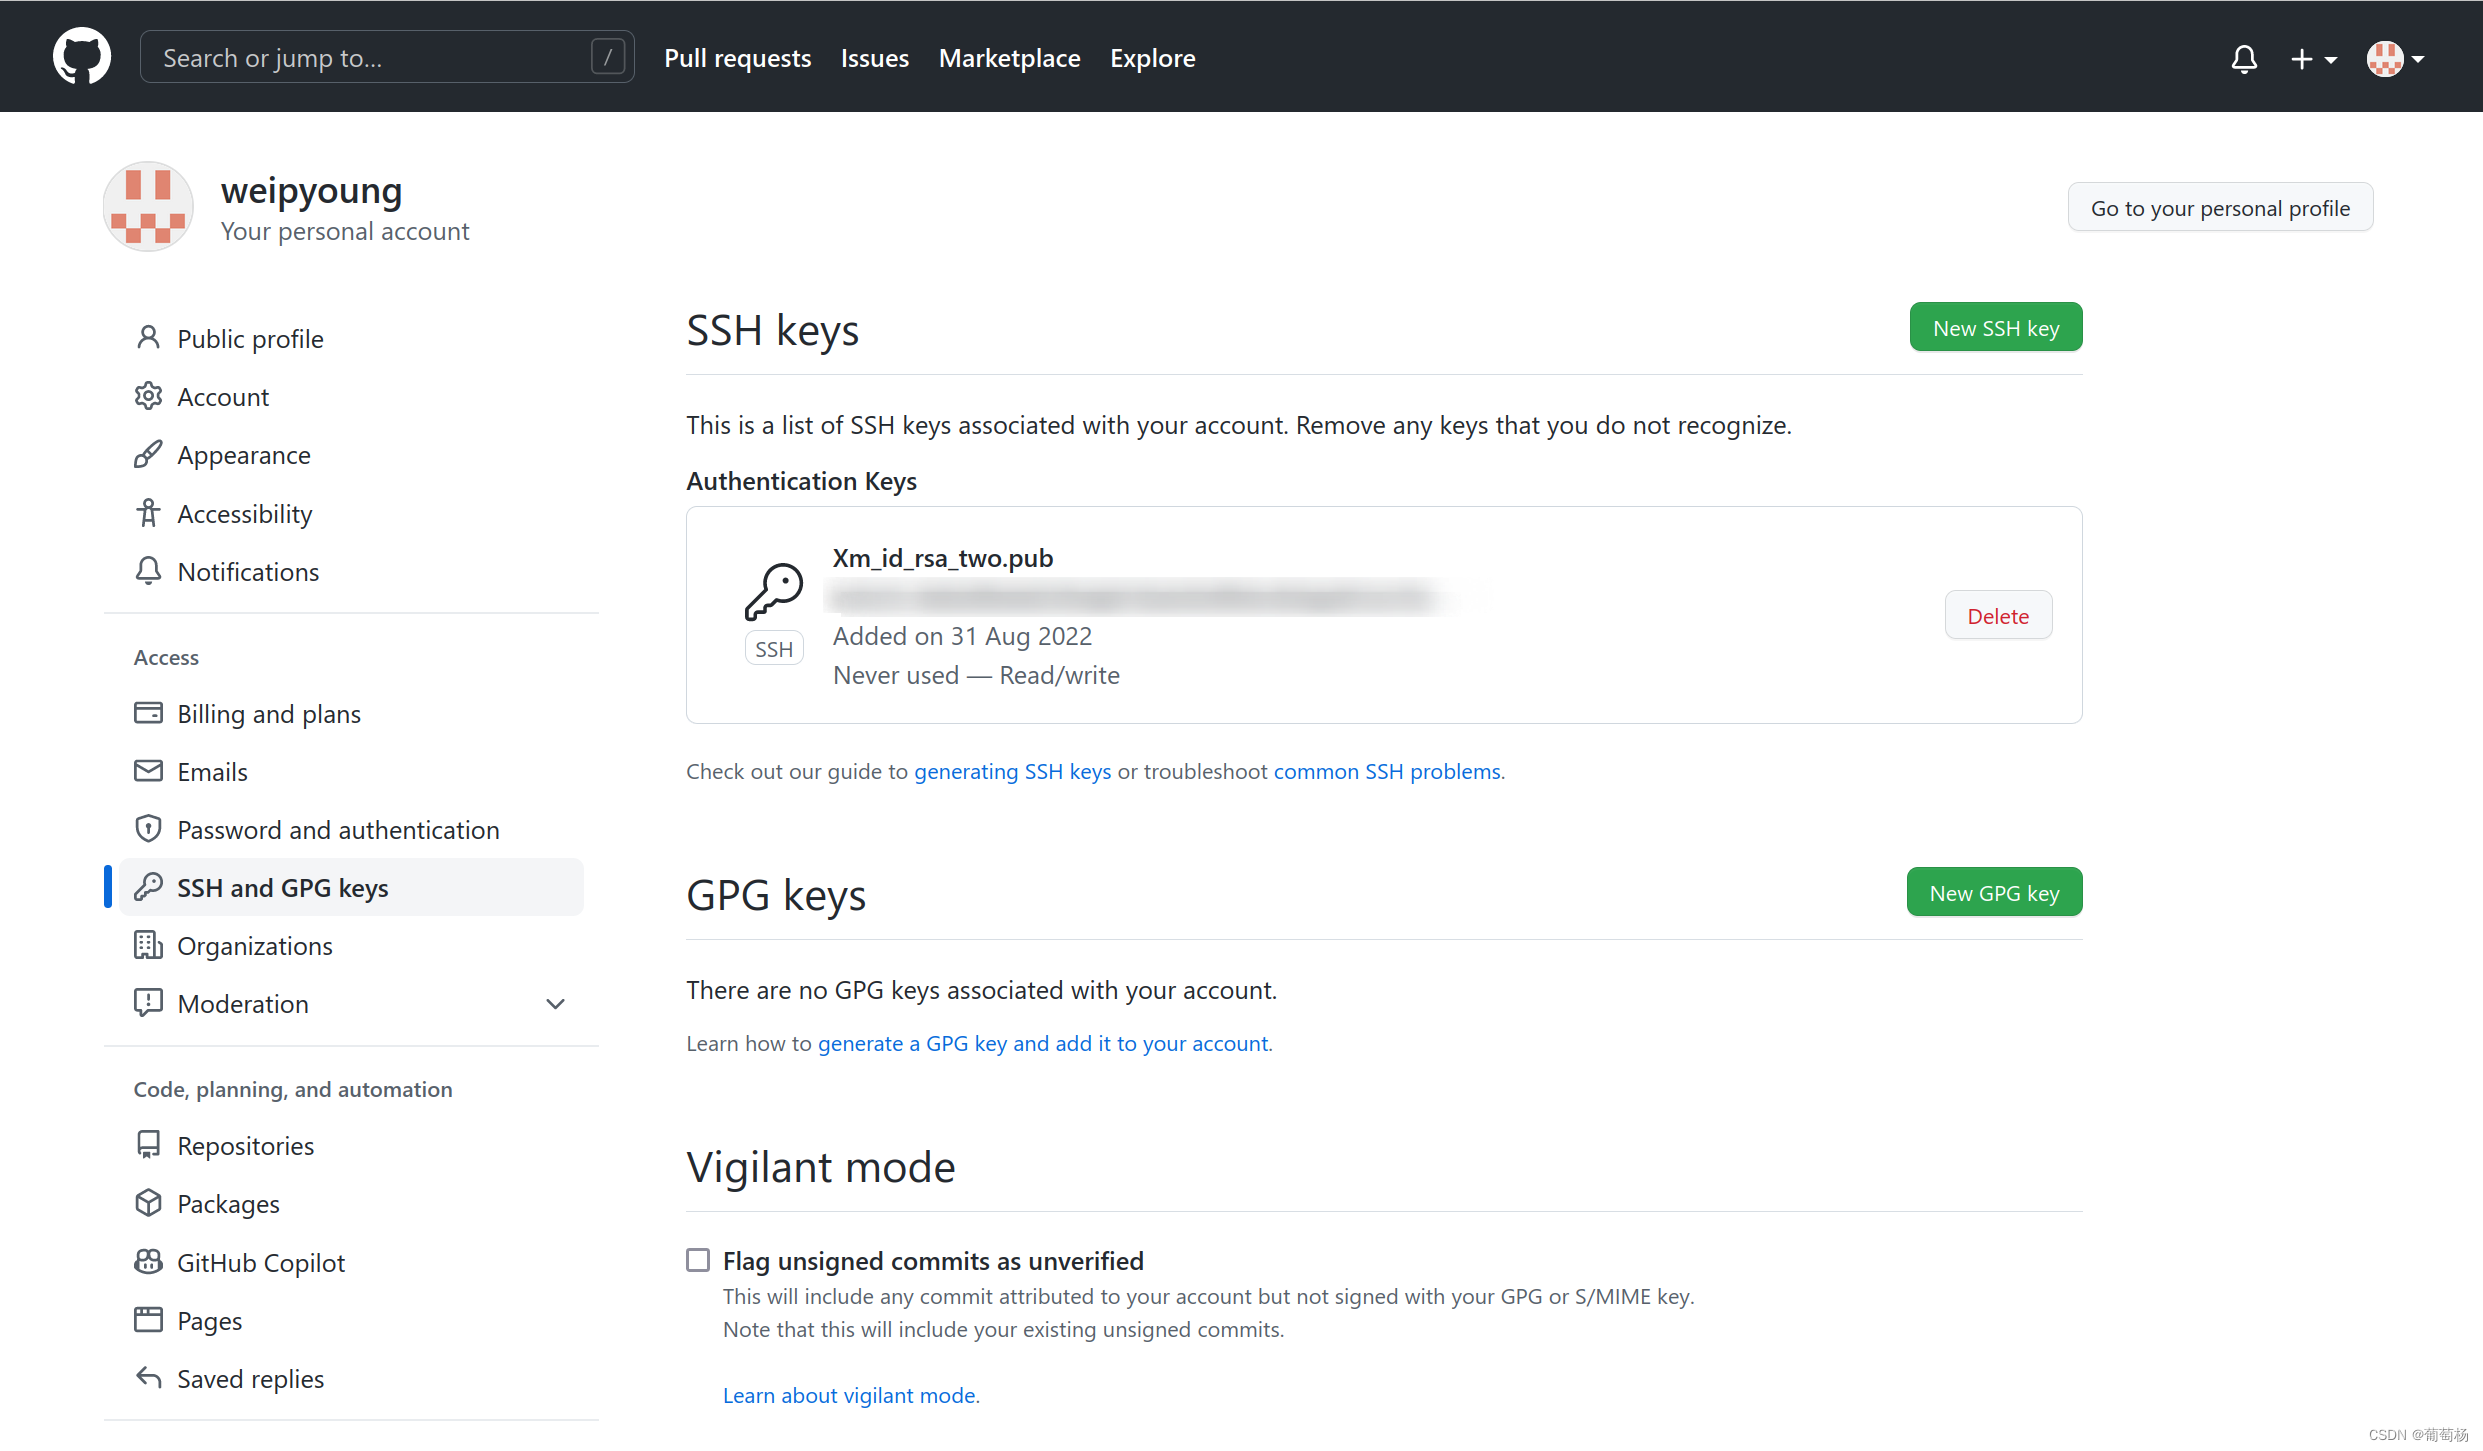Screen dimensions: 2483x1451
Task: Expand the Moderation section chevron
Action: pyautogui.click(x=556, y=1003)
